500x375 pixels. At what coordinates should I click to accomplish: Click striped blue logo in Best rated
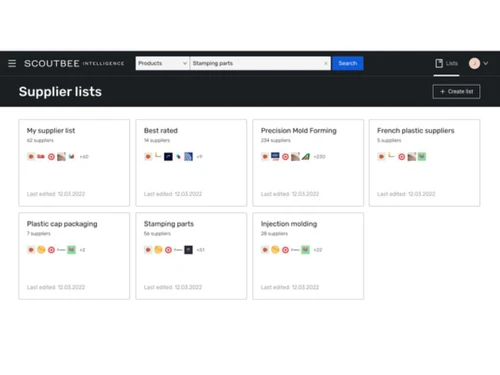click(188, 156)
